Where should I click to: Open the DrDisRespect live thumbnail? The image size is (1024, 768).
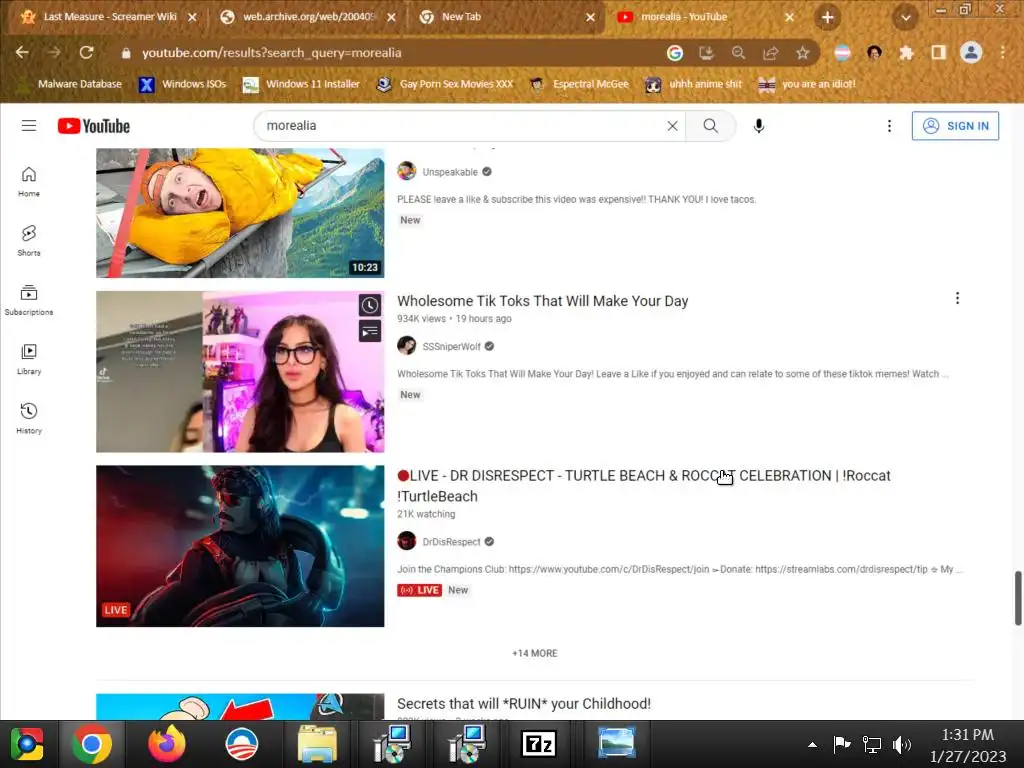click(x=240, y=546)
